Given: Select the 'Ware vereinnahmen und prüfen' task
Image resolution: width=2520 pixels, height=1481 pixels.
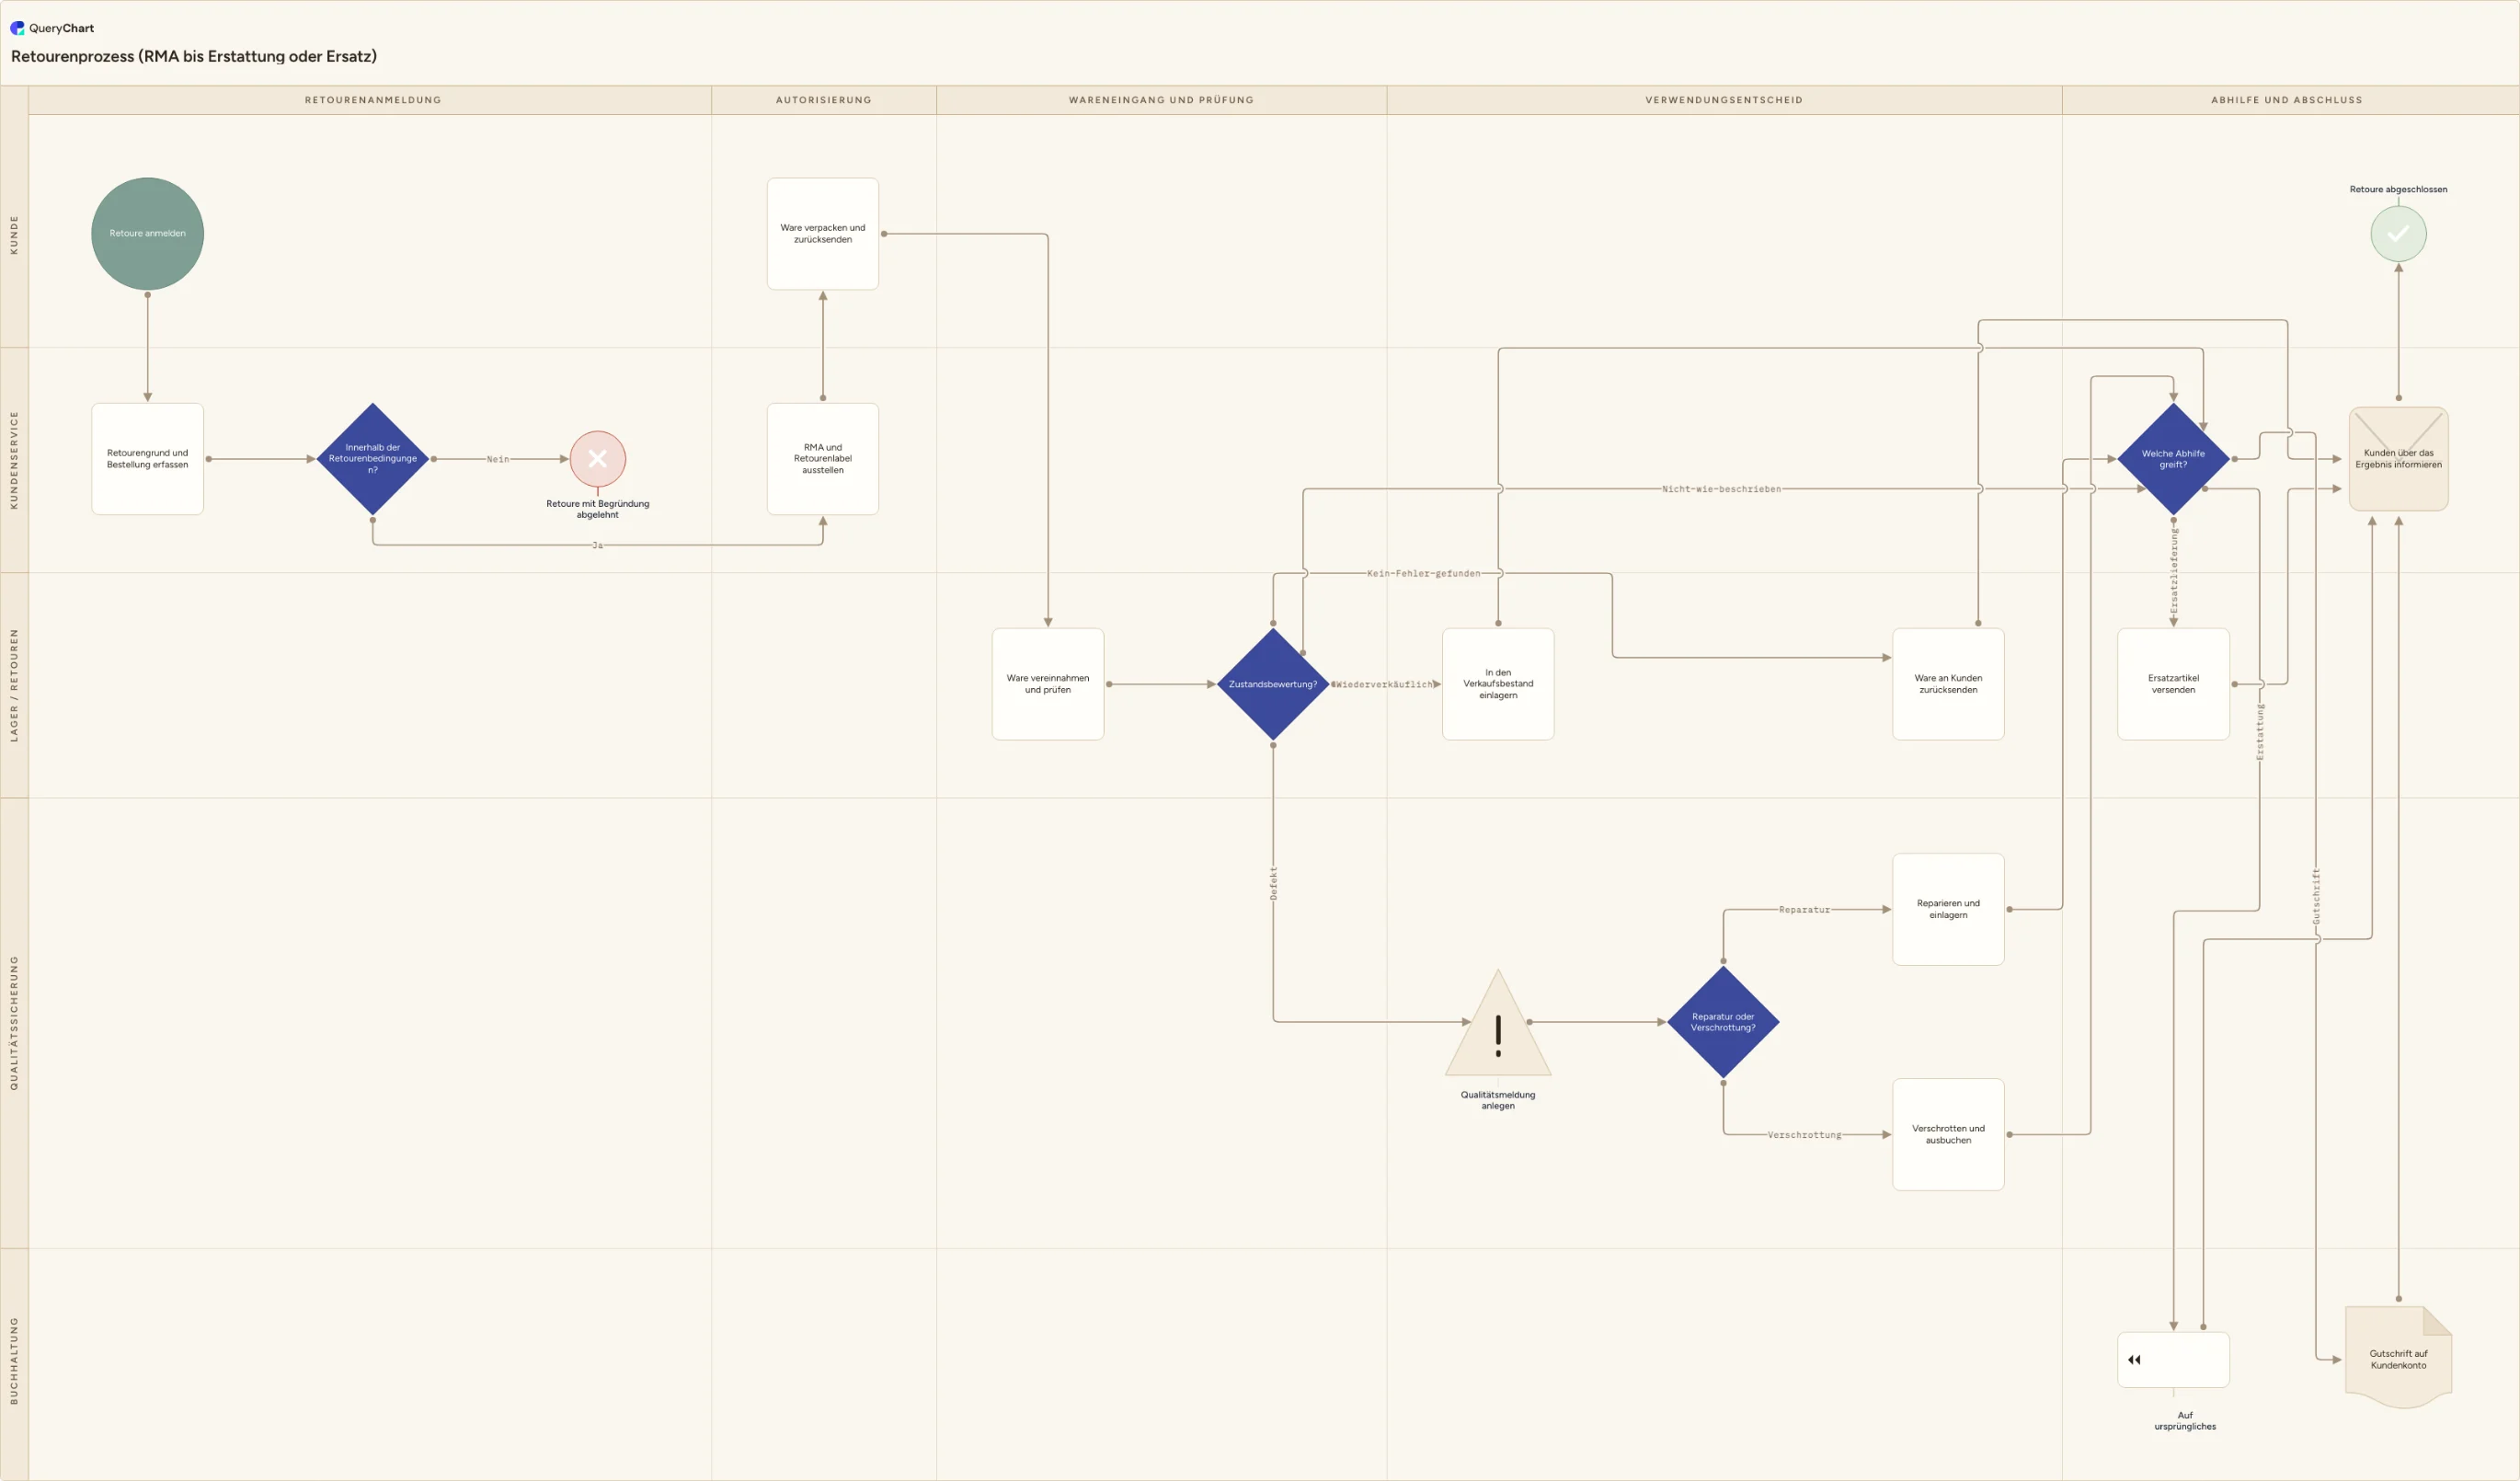Looking at the screenshot, I should click(x=1048, y=684).
